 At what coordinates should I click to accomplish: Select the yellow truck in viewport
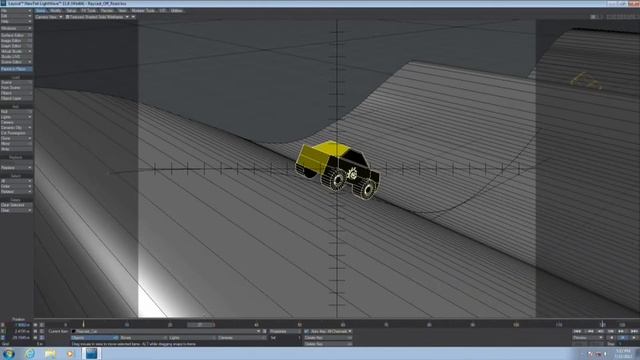338,170
